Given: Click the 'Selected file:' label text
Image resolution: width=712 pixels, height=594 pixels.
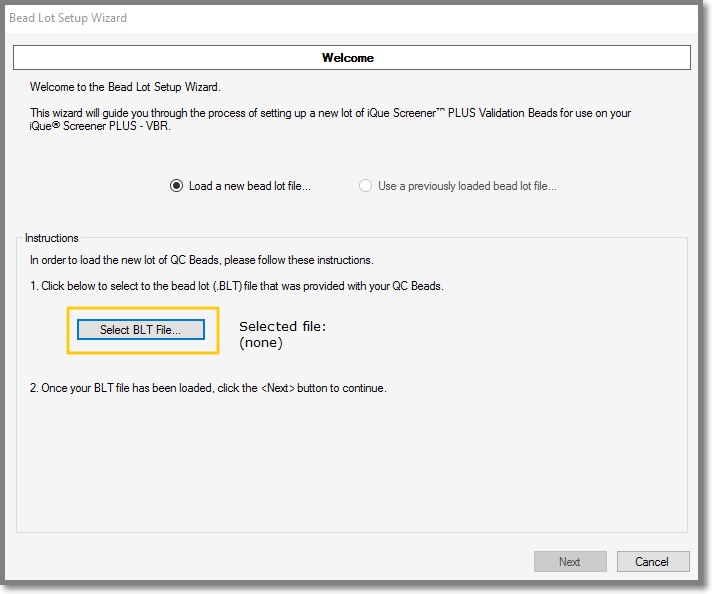Looking at the screenshot, I should (x=282, y=327).
